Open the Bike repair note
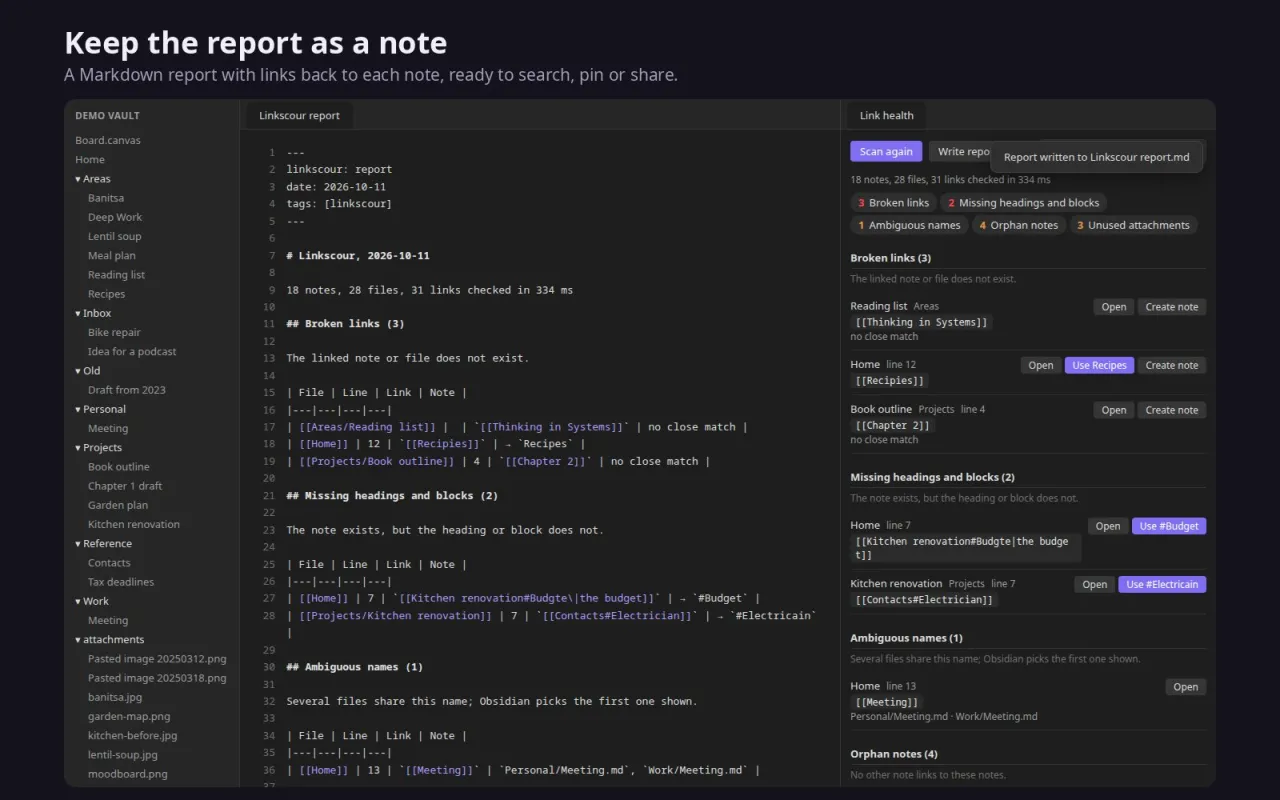This screenshot has width=1280, height=800. pyautogui.click(x=114, y=333)
